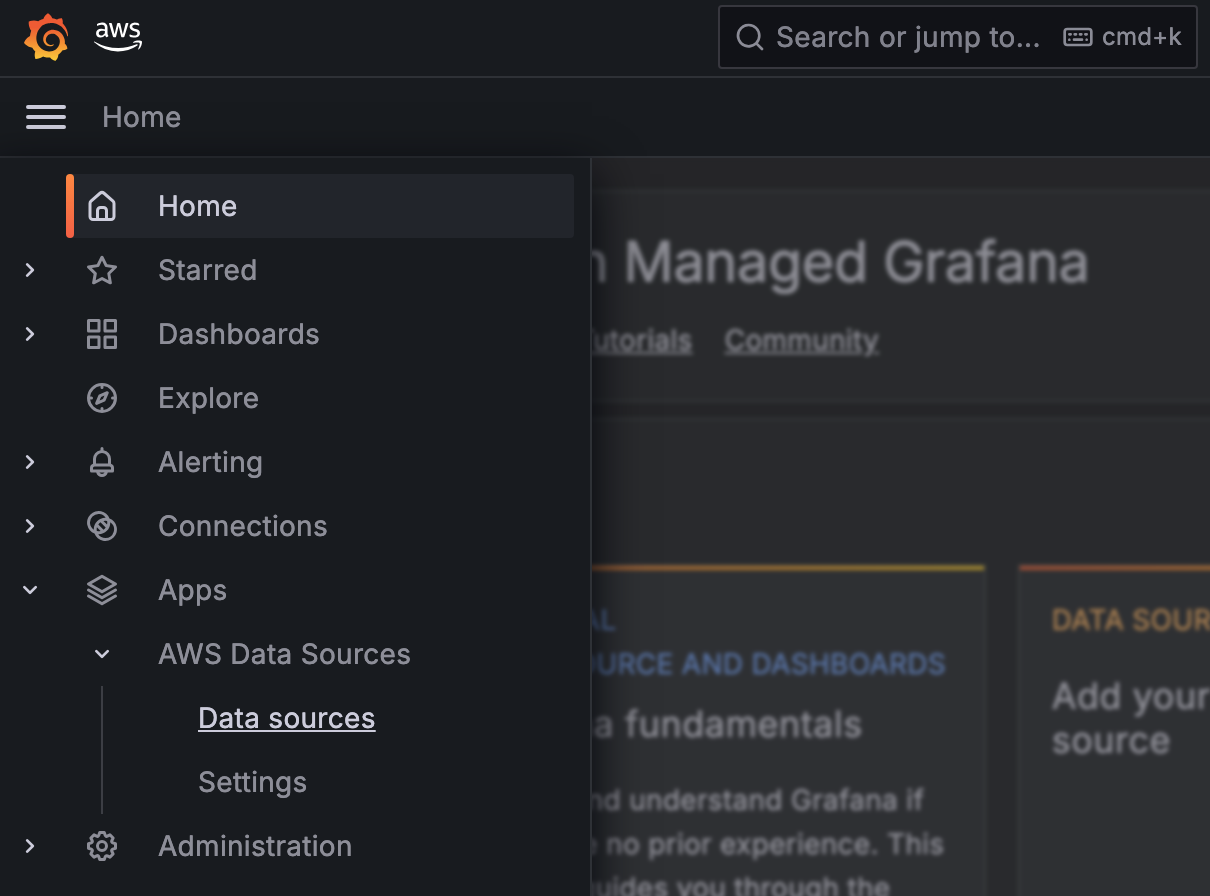Click the keyboard shortcut icon
This screenshot has width=1210, height=896.
1077,37
